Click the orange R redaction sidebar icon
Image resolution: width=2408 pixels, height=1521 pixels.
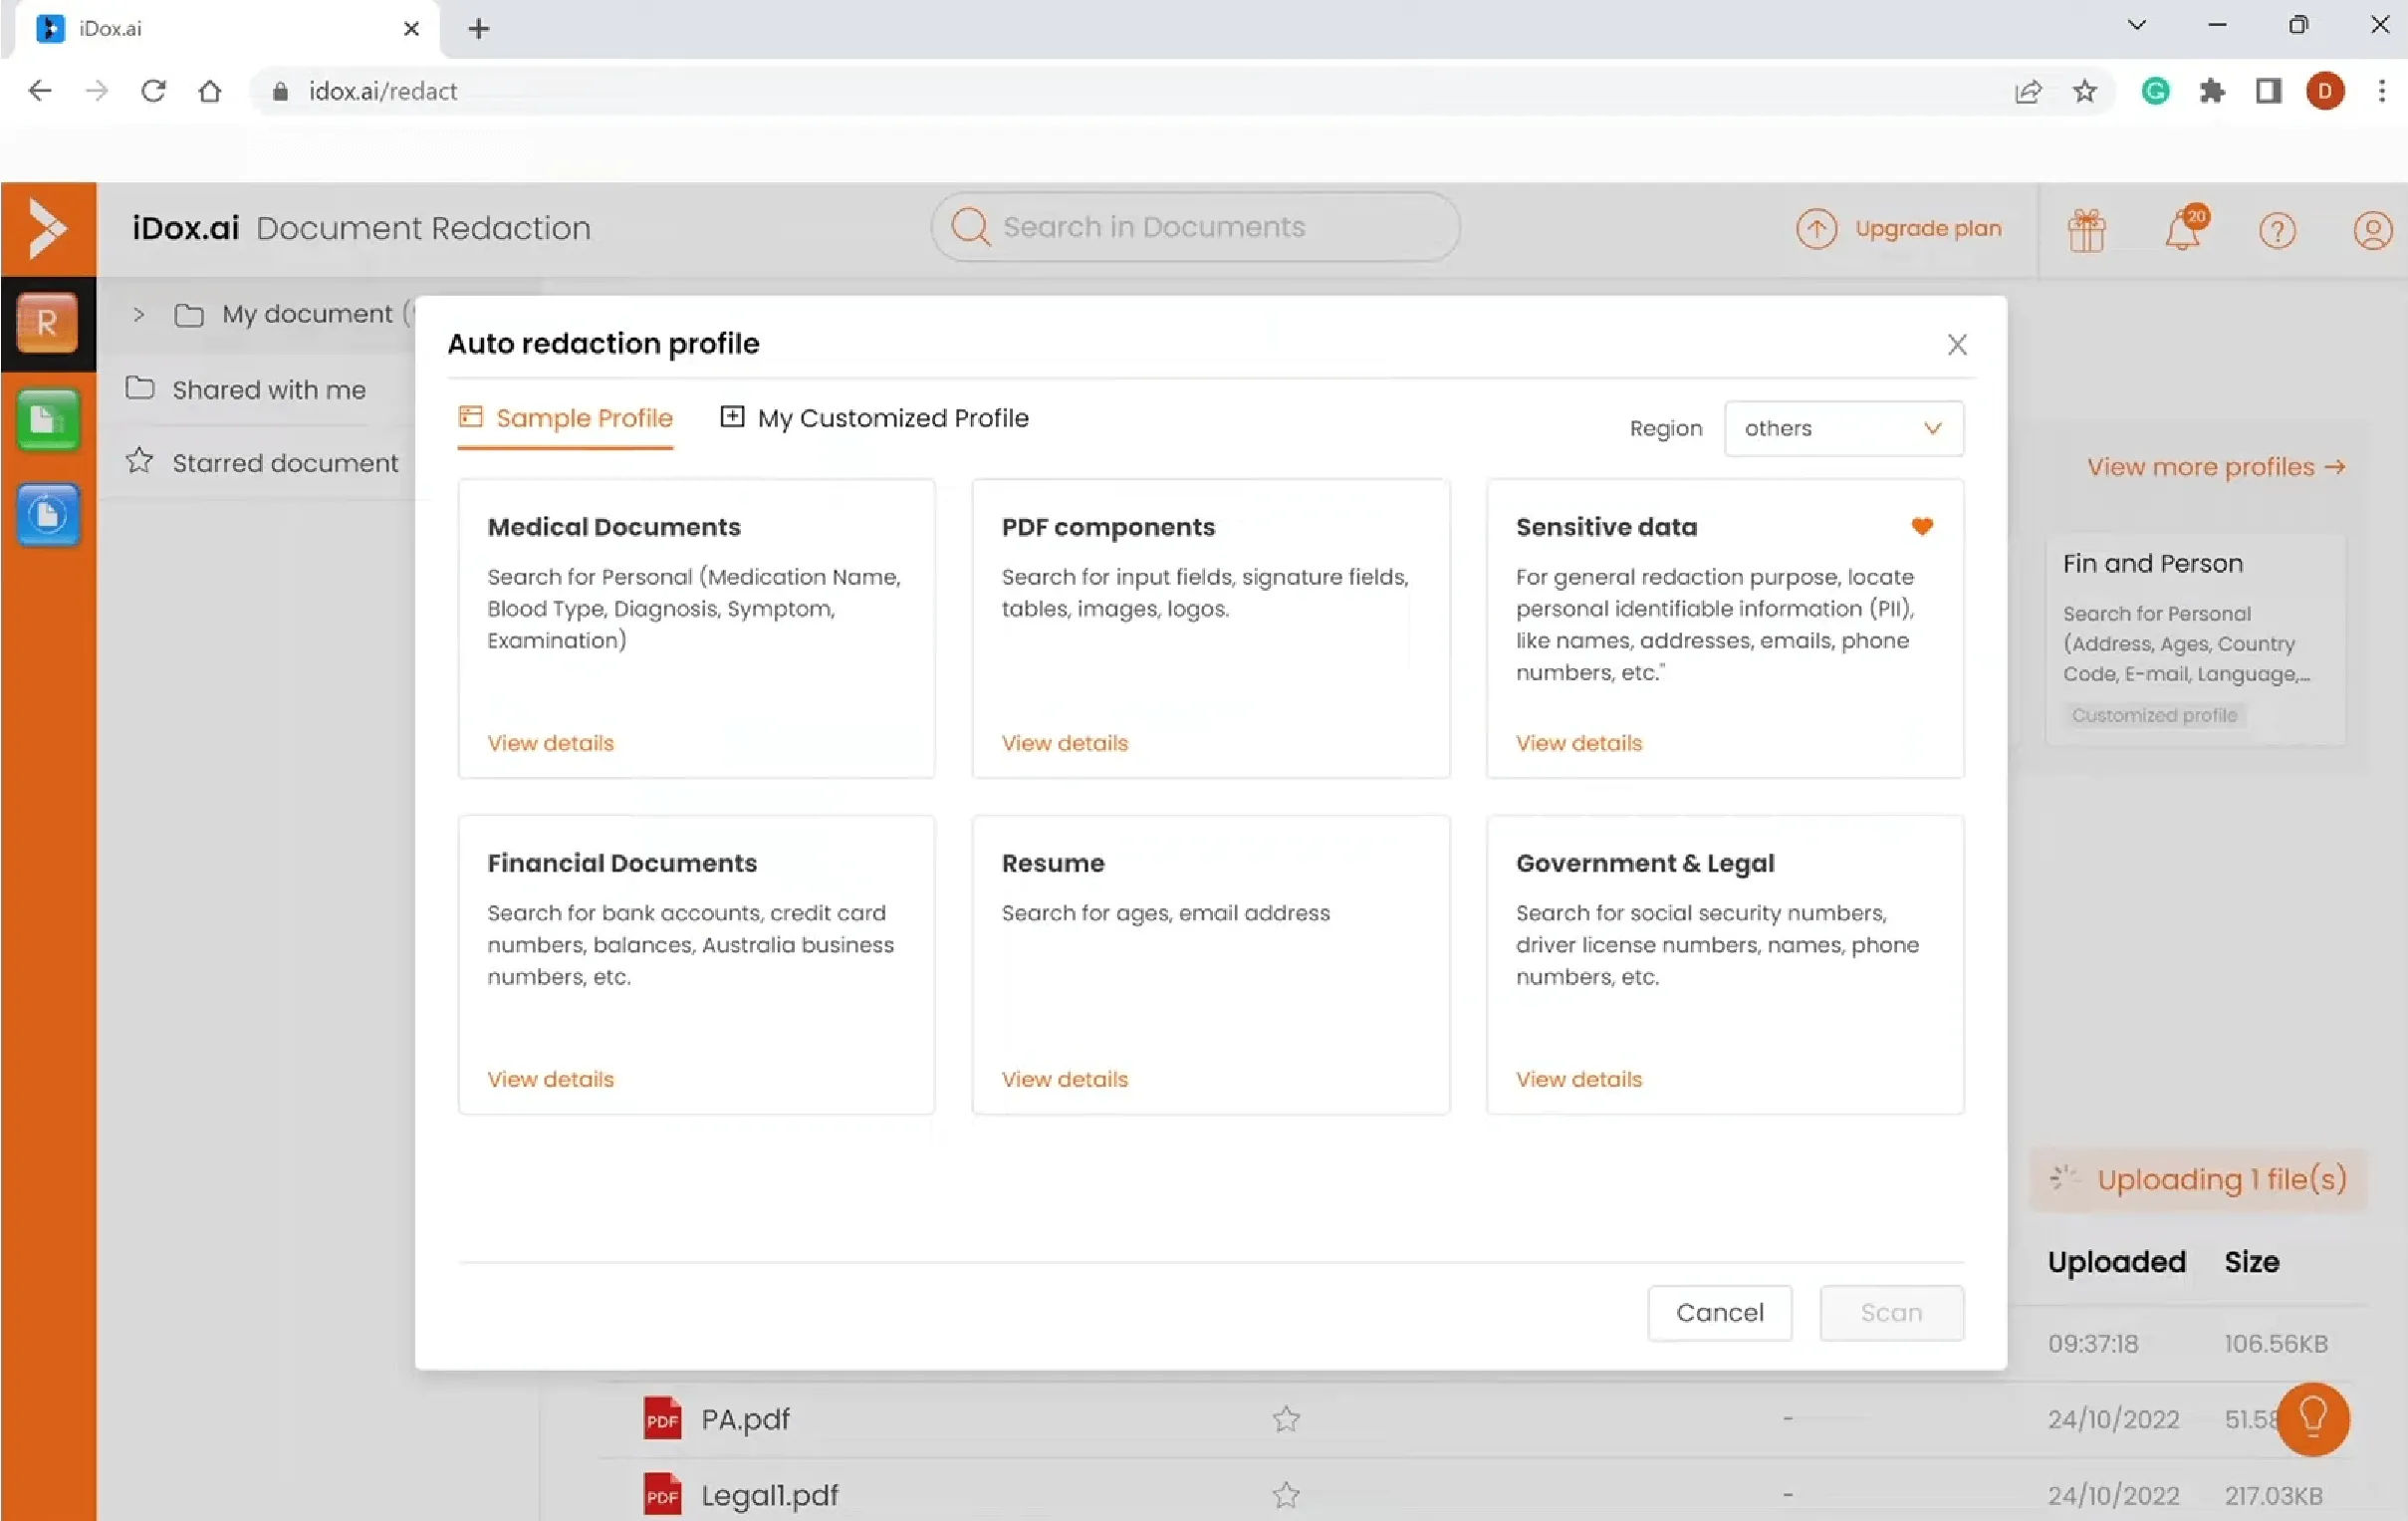(47, 323)
